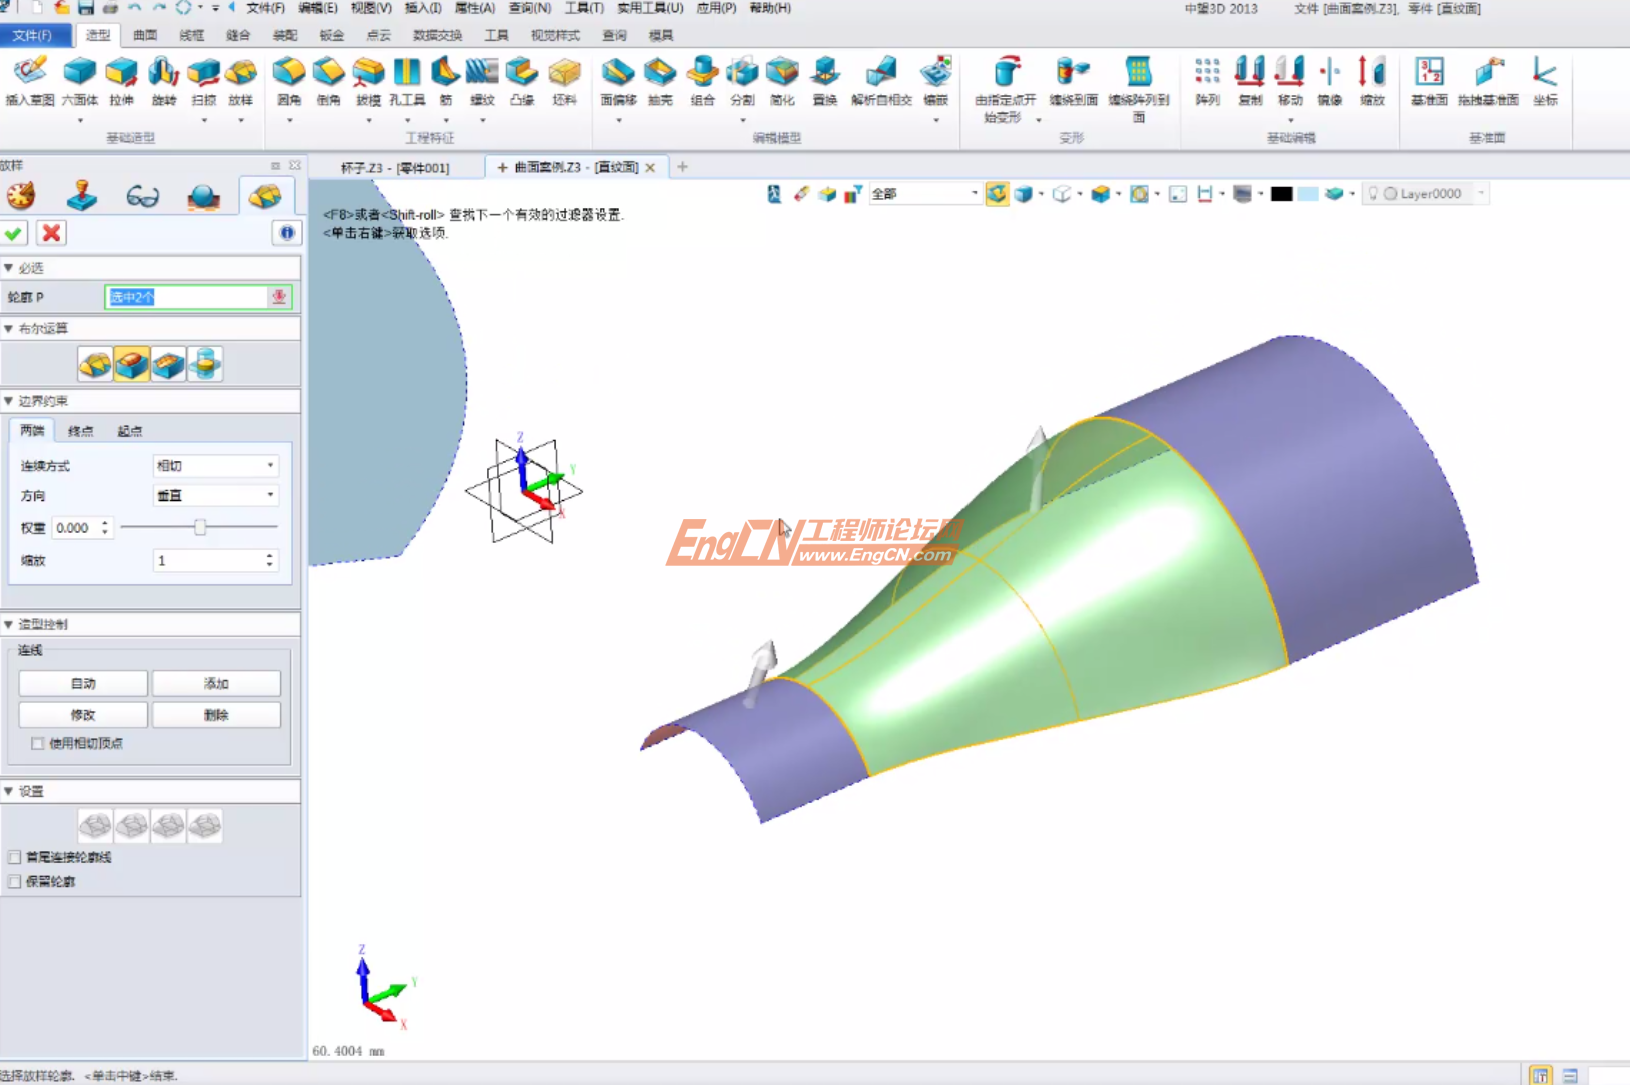
Task: Click the 自动 button under 连线
Action: 83,683
